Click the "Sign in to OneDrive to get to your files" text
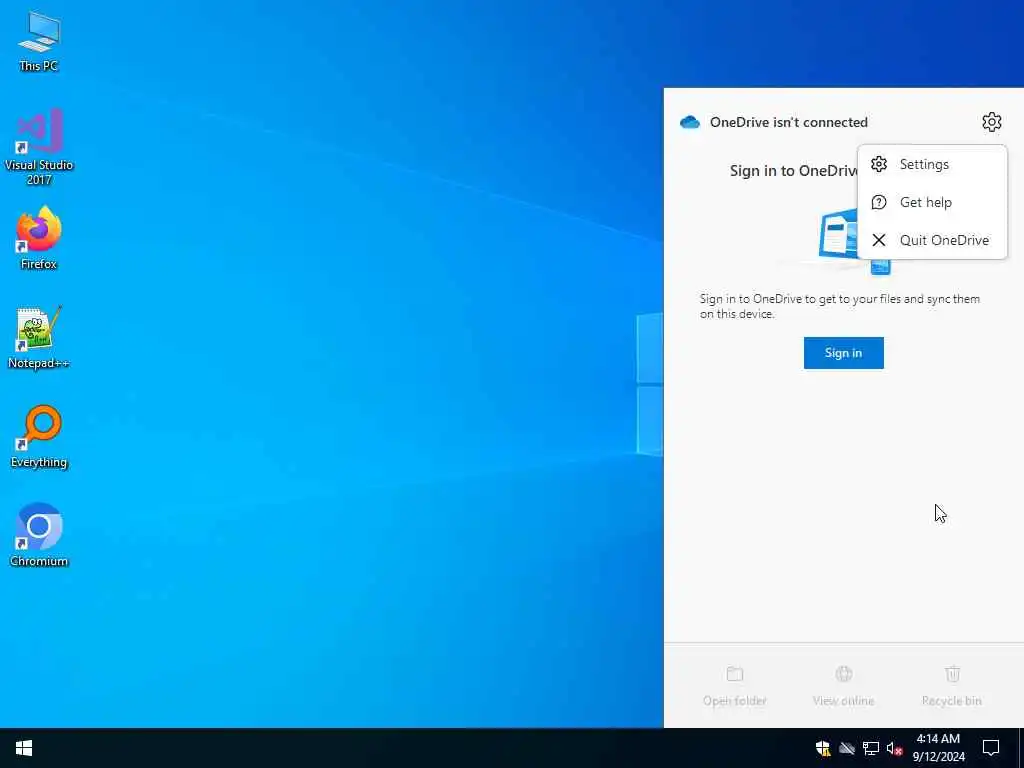 tap(839, 306)
